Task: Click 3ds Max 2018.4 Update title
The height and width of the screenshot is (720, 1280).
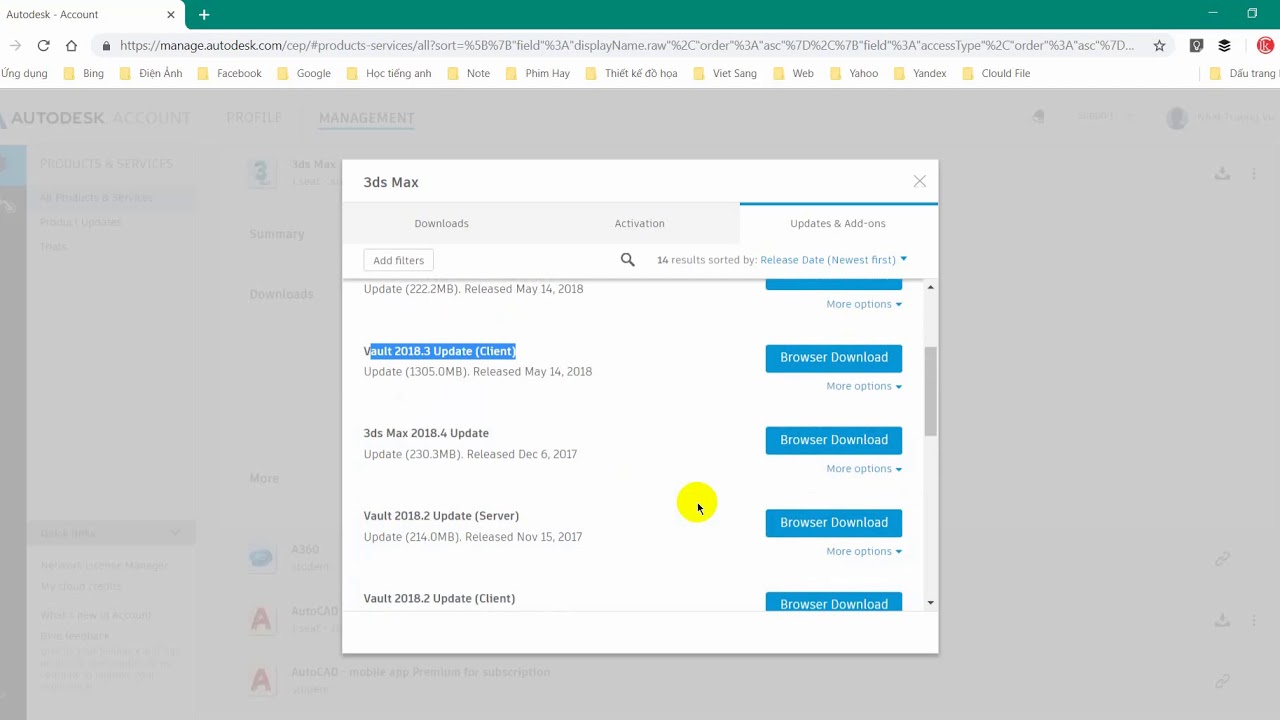Action: pos(426,433)
